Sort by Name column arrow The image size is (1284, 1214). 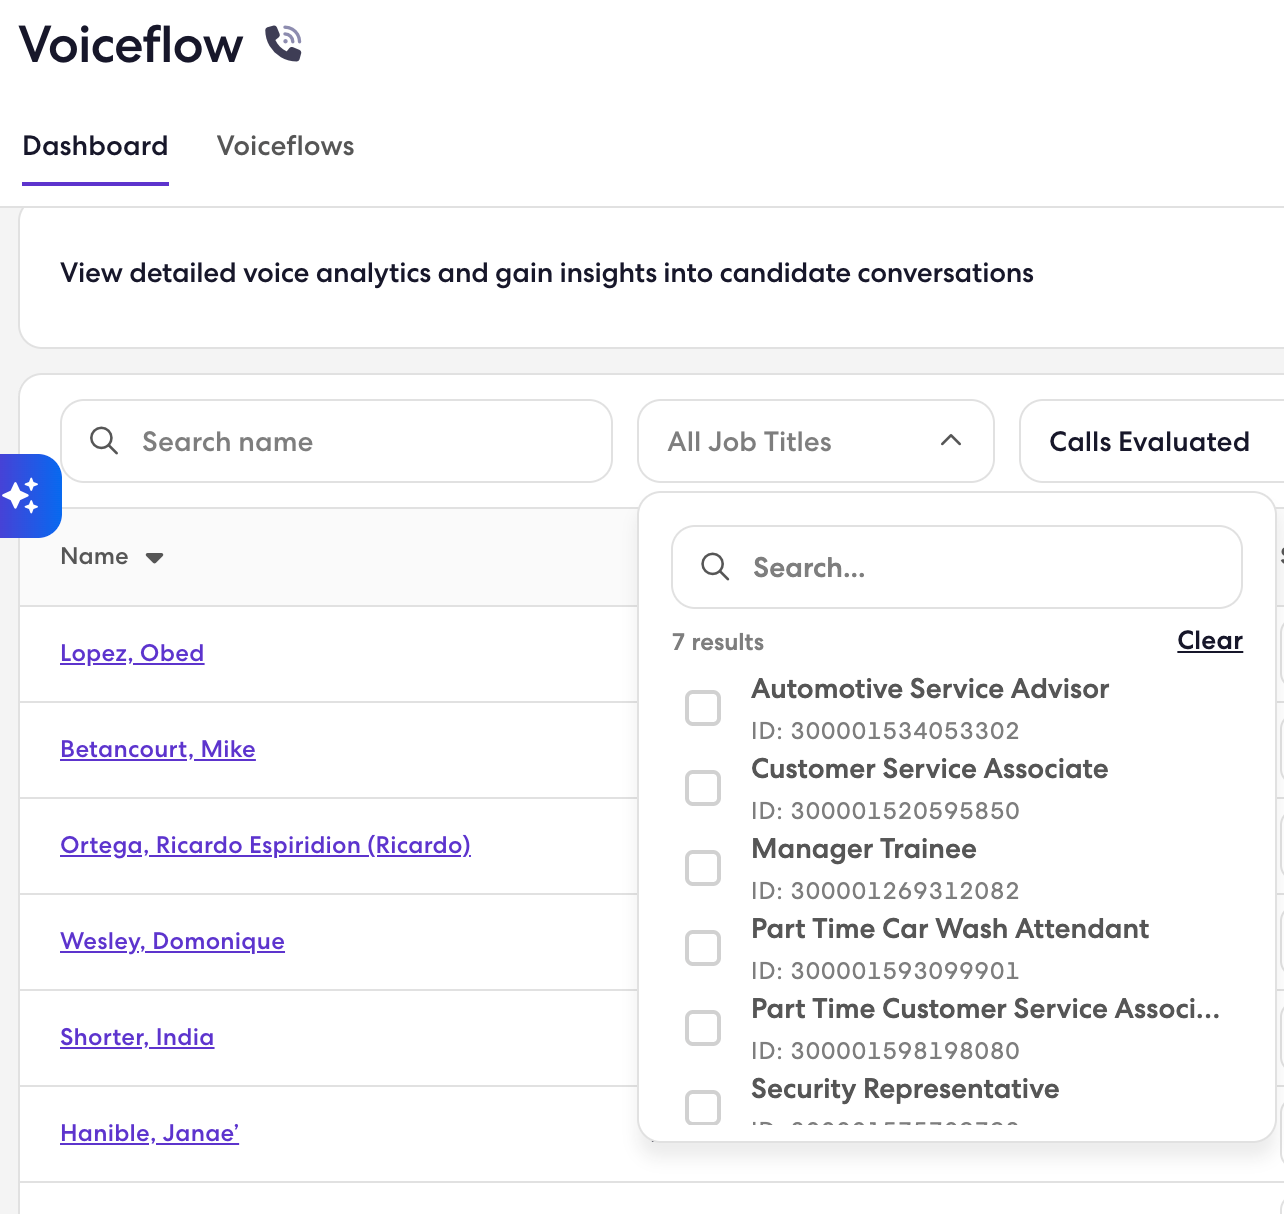(154, 557)
